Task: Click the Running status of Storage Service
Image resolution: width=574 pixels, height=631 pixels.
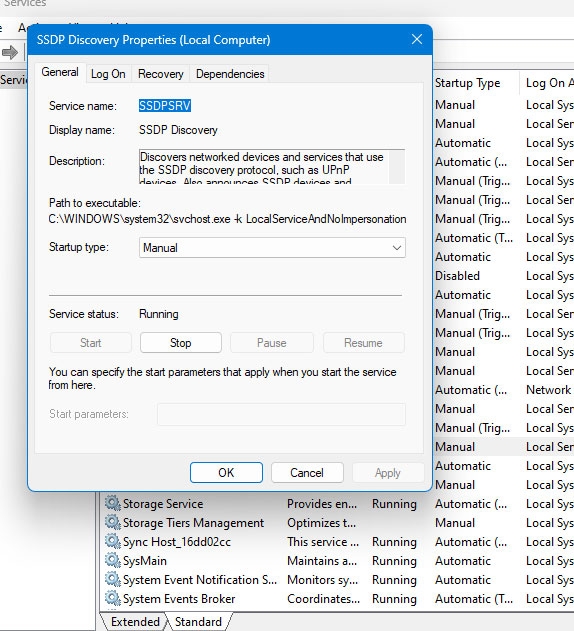Action: (x=394, y=504)
